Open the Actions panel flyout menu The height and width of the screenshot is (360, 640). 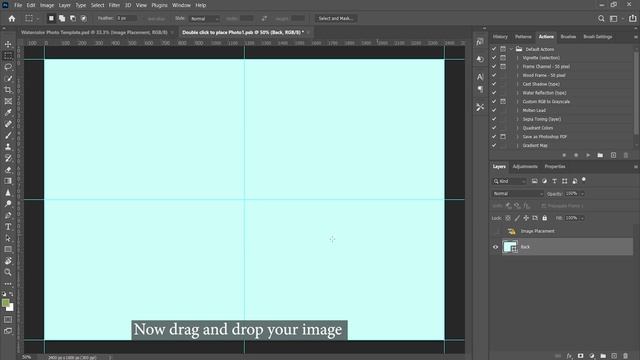(635, 37)
